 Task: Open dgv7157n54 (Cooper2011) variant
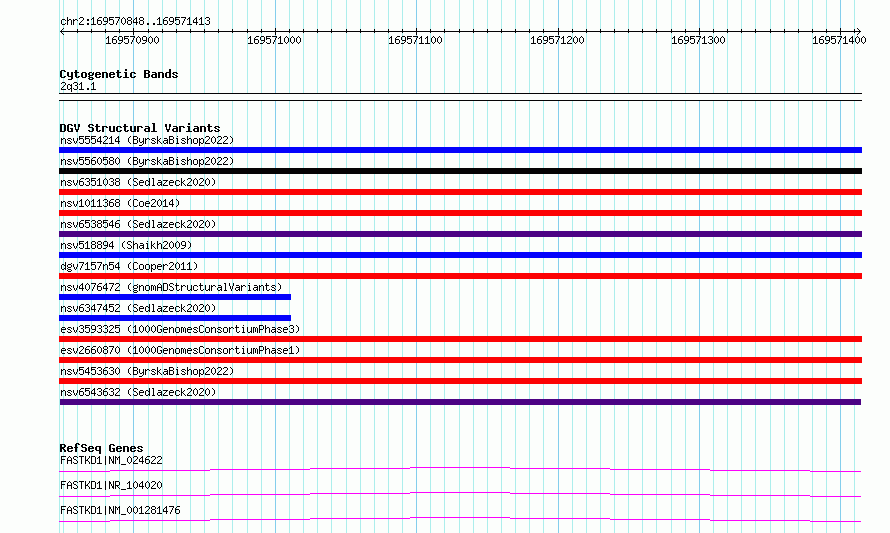click(129, 266)
